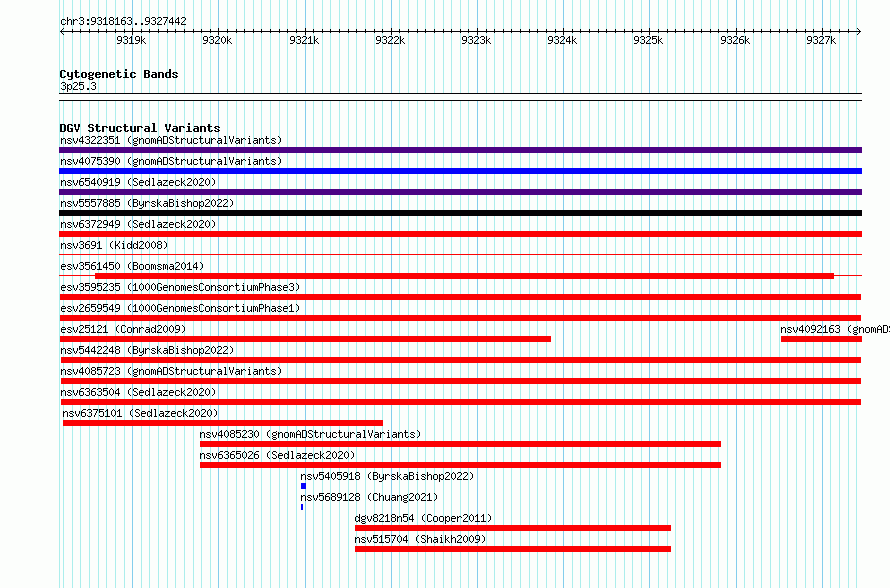This screenshot has width=890, height=588.
Task: Click the 9323k ruler position
Action: pyautogui.click(x=476, y=40)
